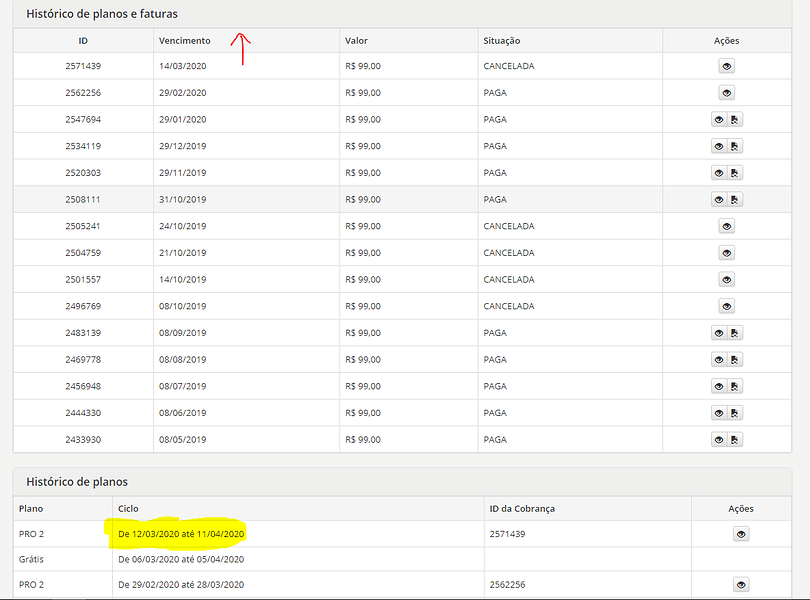View invoice 2433930 due 08/05/2019 via eye icon

tap(719, 440)
